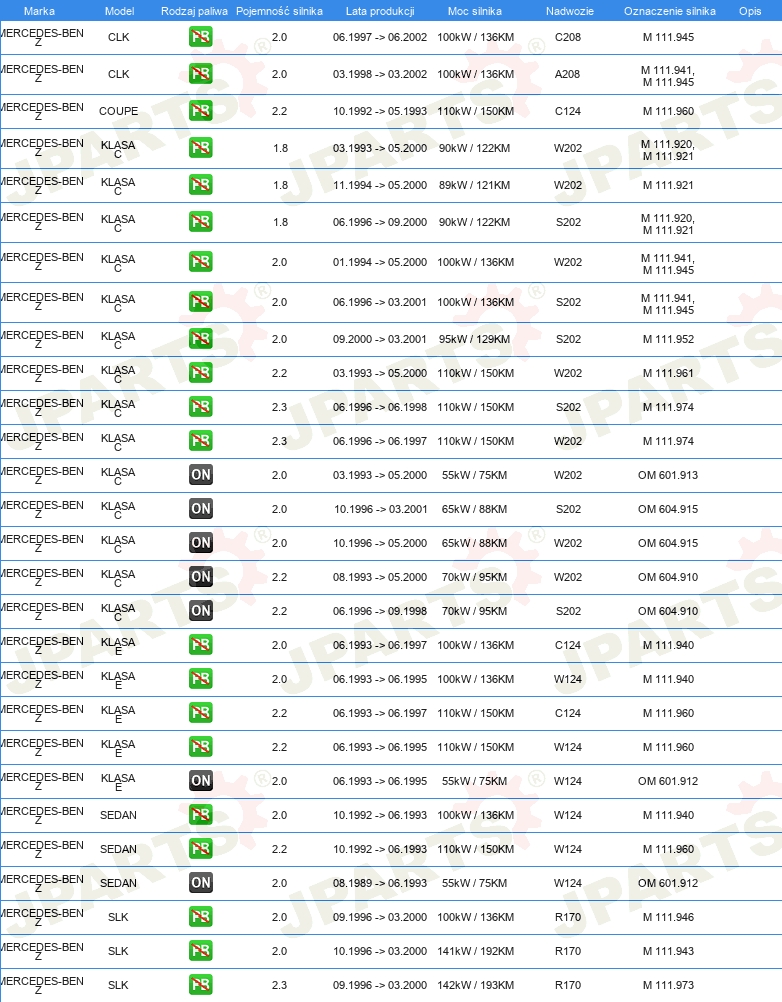Click diesel ON icon in 10.1996 -> 05.2000 row
The width and height of the screenshot is (782, 1002).
click(201, 543)
